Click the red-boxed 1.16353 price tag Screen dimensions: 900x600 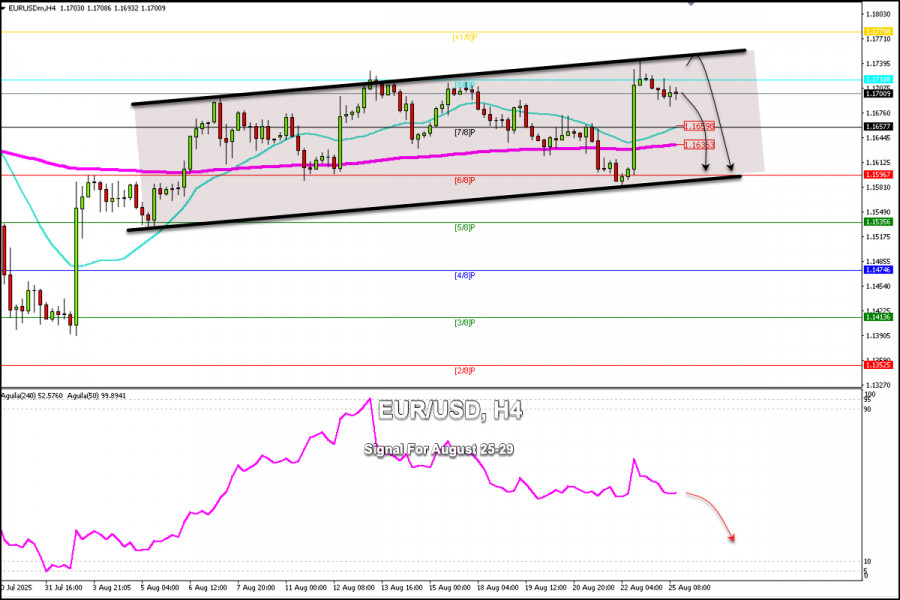click(699, 145)
